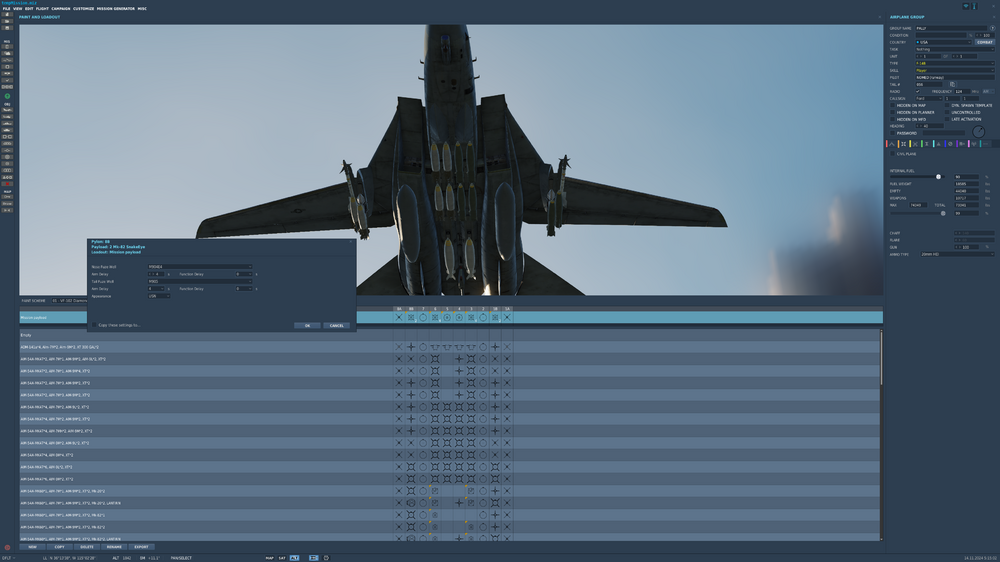Open the tab icon with yellow marker
Screen dimensions: 1000x562
915,144
